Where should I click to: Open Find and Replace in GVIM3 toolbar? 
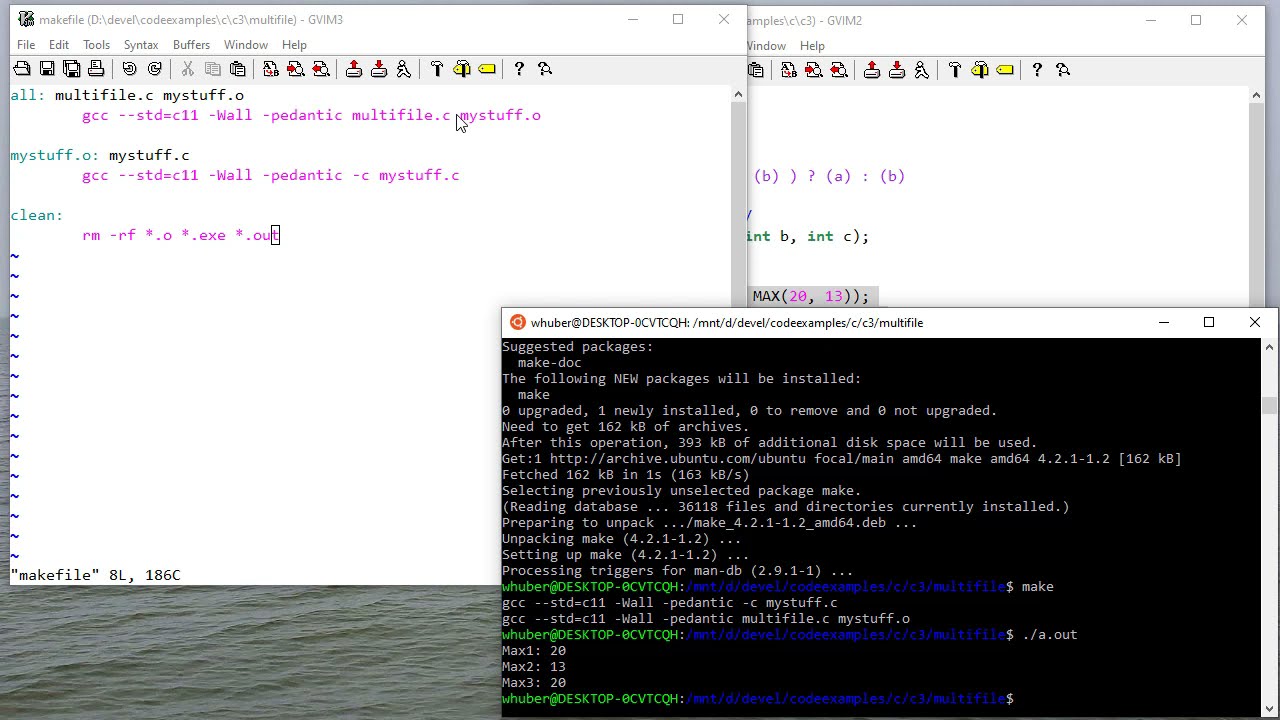[x=271, y=69]
